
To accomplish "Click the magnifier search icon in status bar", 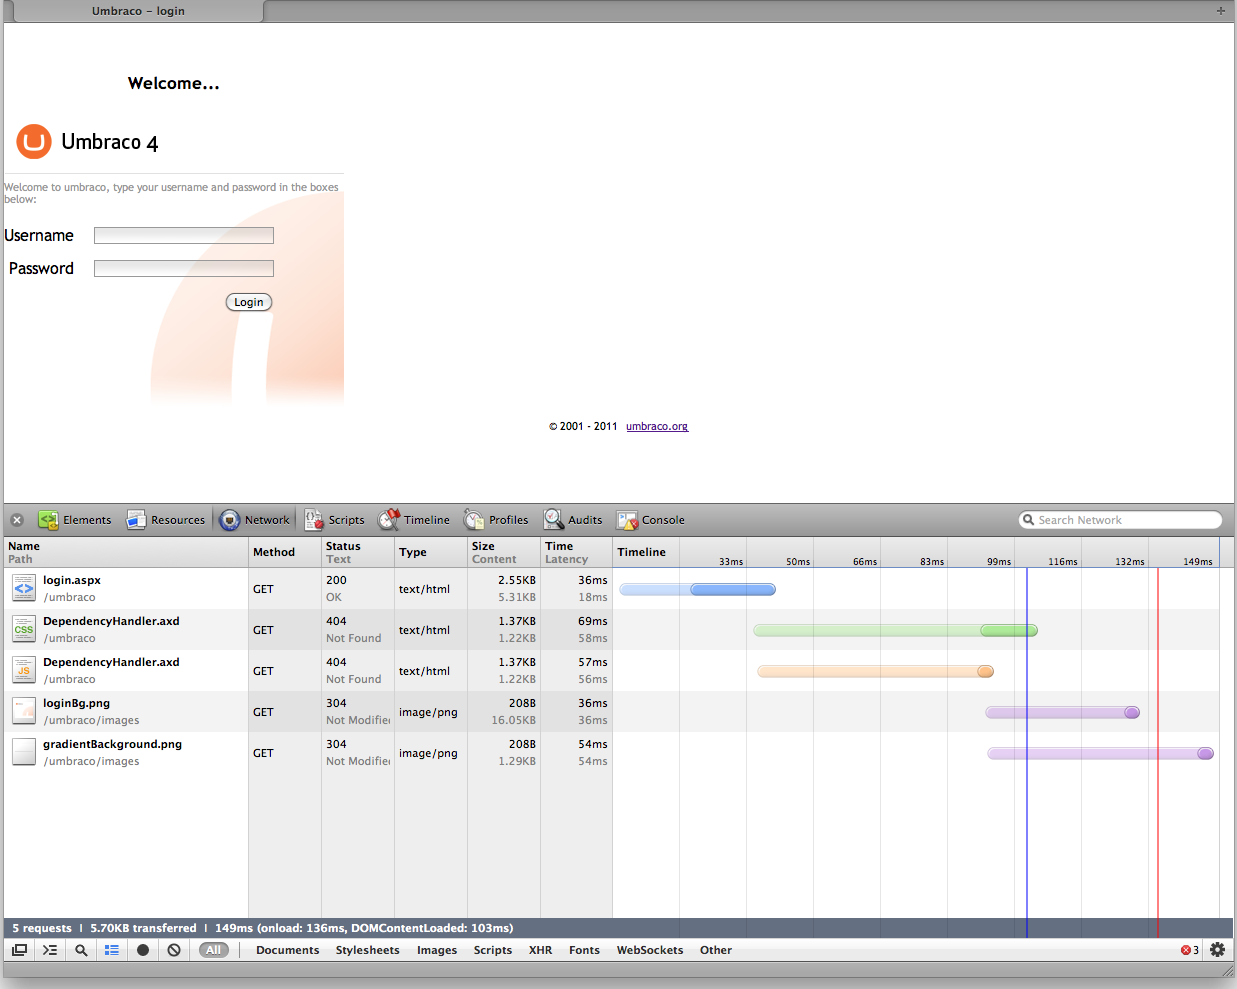I will click(81, 950).
